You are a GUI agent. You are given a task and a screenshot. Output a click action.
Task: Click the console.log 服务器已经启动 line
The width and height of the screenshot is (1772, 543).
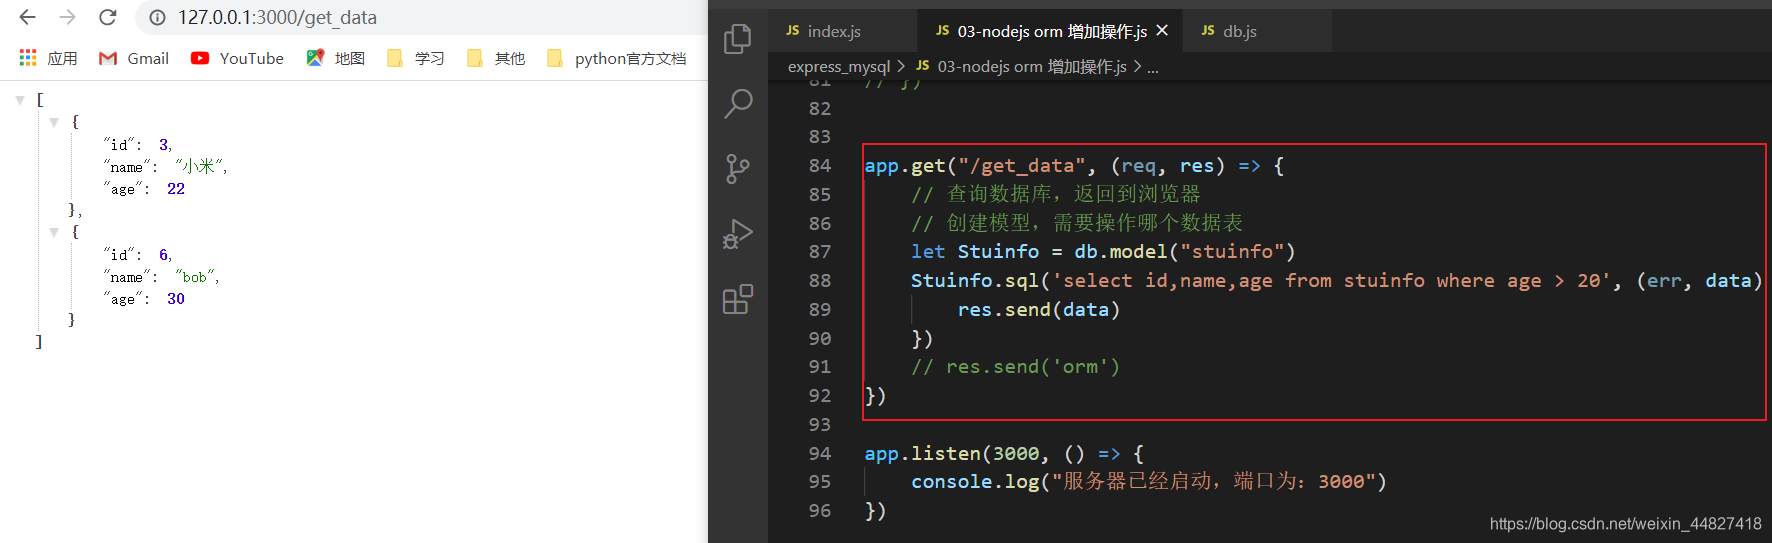(x=1149, y=481)
